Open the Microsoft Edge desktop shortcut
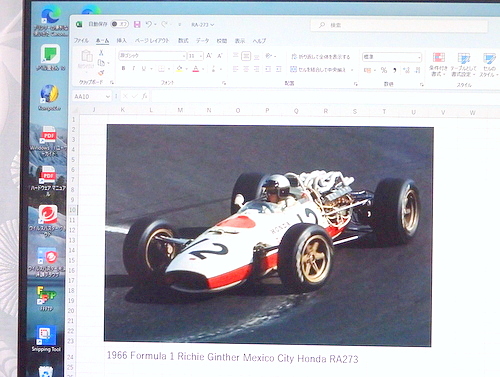 (x=51, y=21)
